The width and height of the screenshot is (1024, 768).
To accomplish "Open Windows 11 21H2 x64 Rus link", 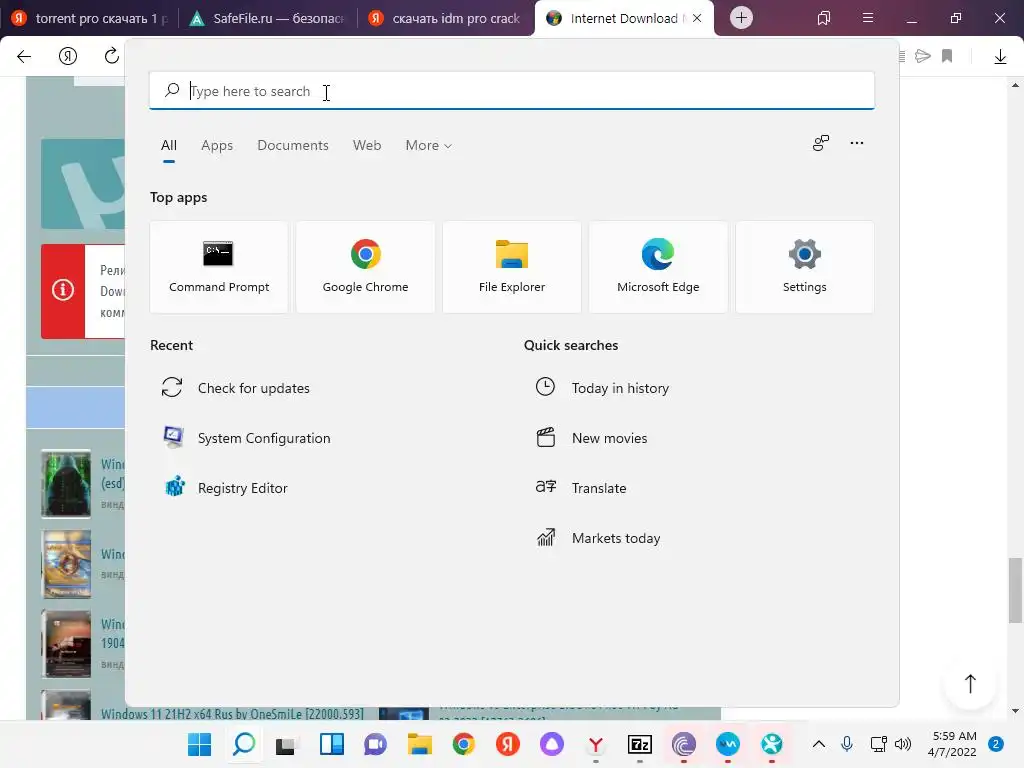I will click(x=232, y=714).
